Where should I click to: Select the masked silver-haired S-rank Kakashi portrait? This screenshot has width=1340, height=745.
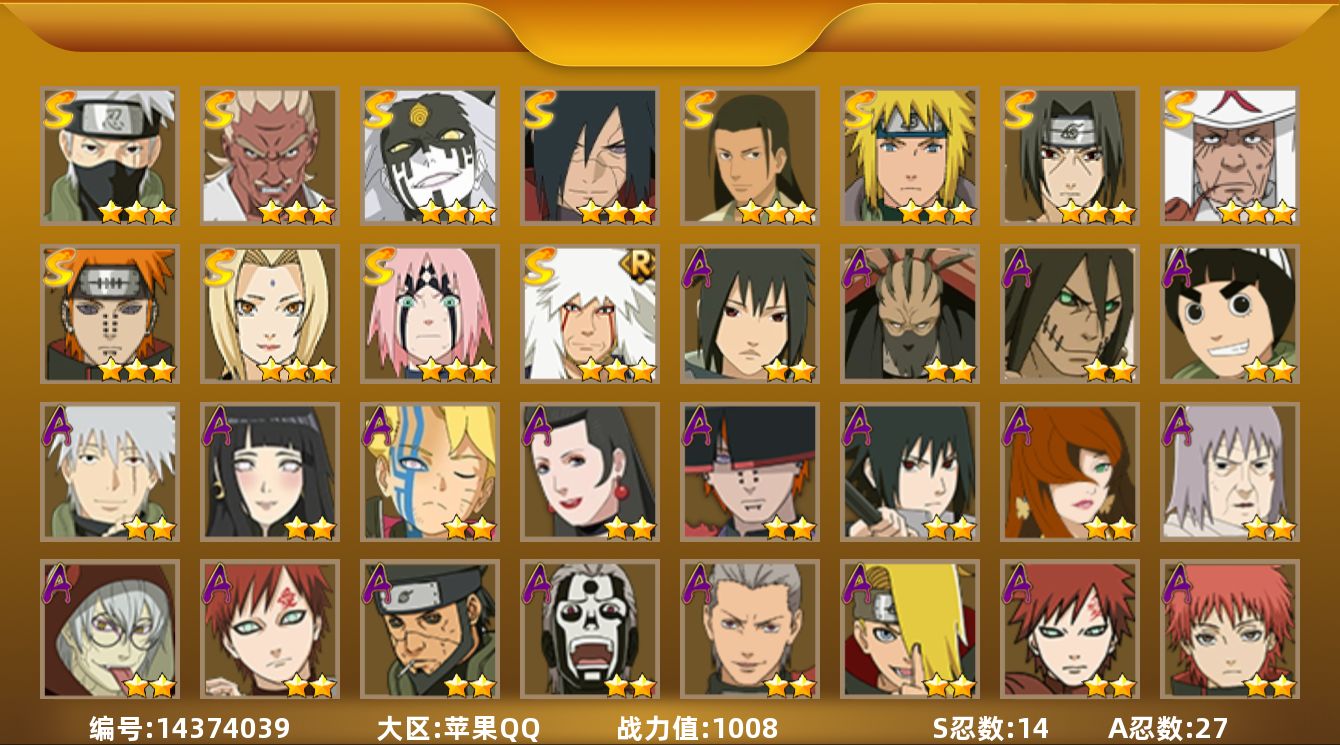point(109,156)
